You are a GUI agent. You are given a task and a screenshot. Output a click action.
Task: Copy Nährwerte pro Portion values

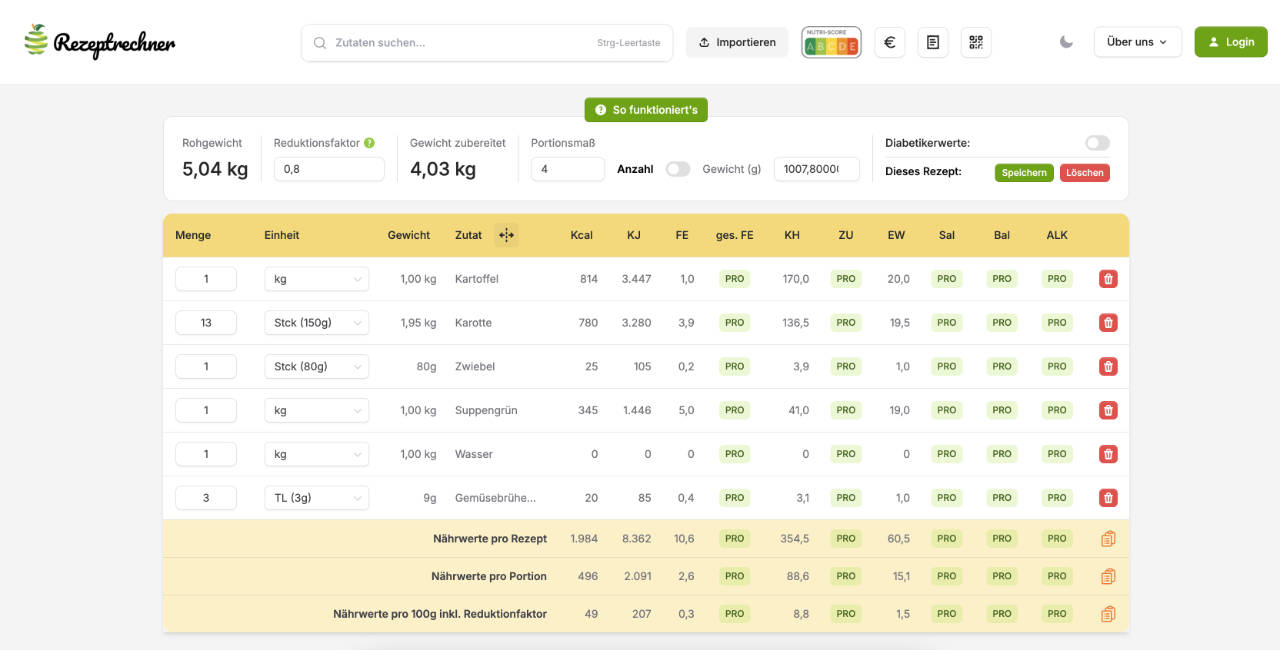pyautogui.click(x=1108, y=576)
